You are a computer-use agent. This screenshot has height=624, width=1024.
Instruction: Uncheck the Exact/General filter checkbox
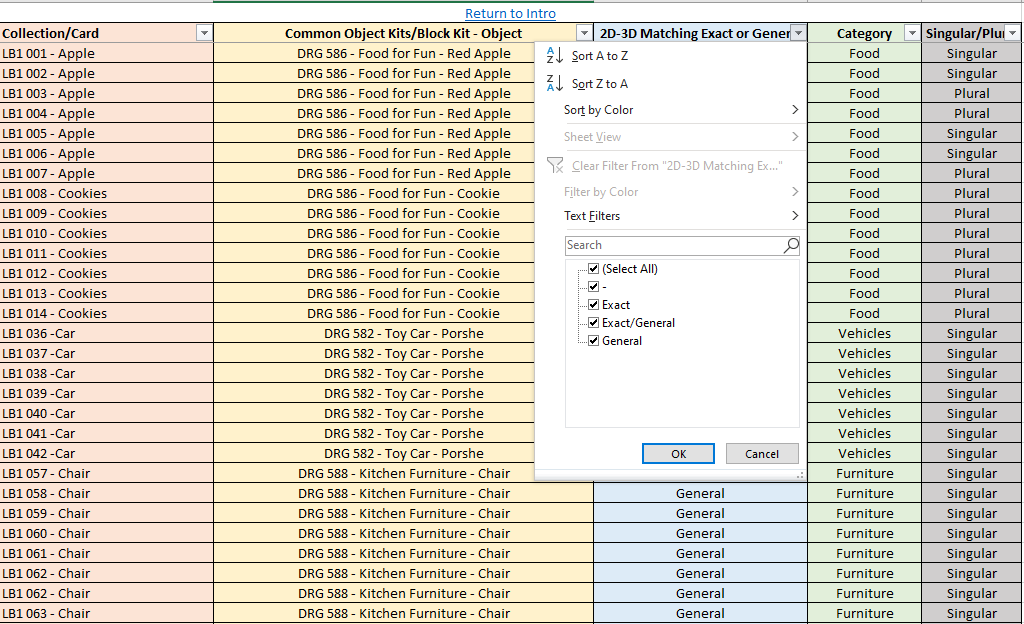pos(594,323)
